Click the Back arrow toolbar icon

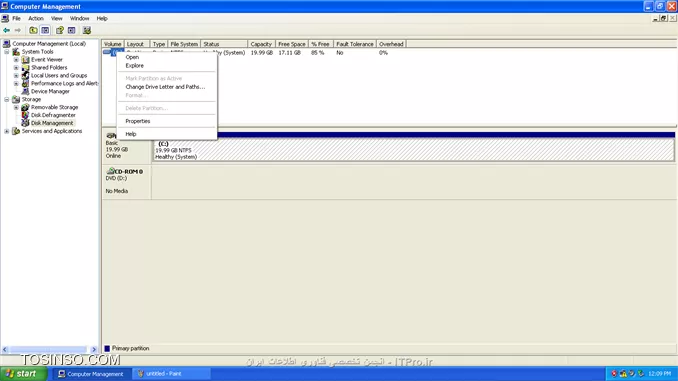tap(6, 30)
